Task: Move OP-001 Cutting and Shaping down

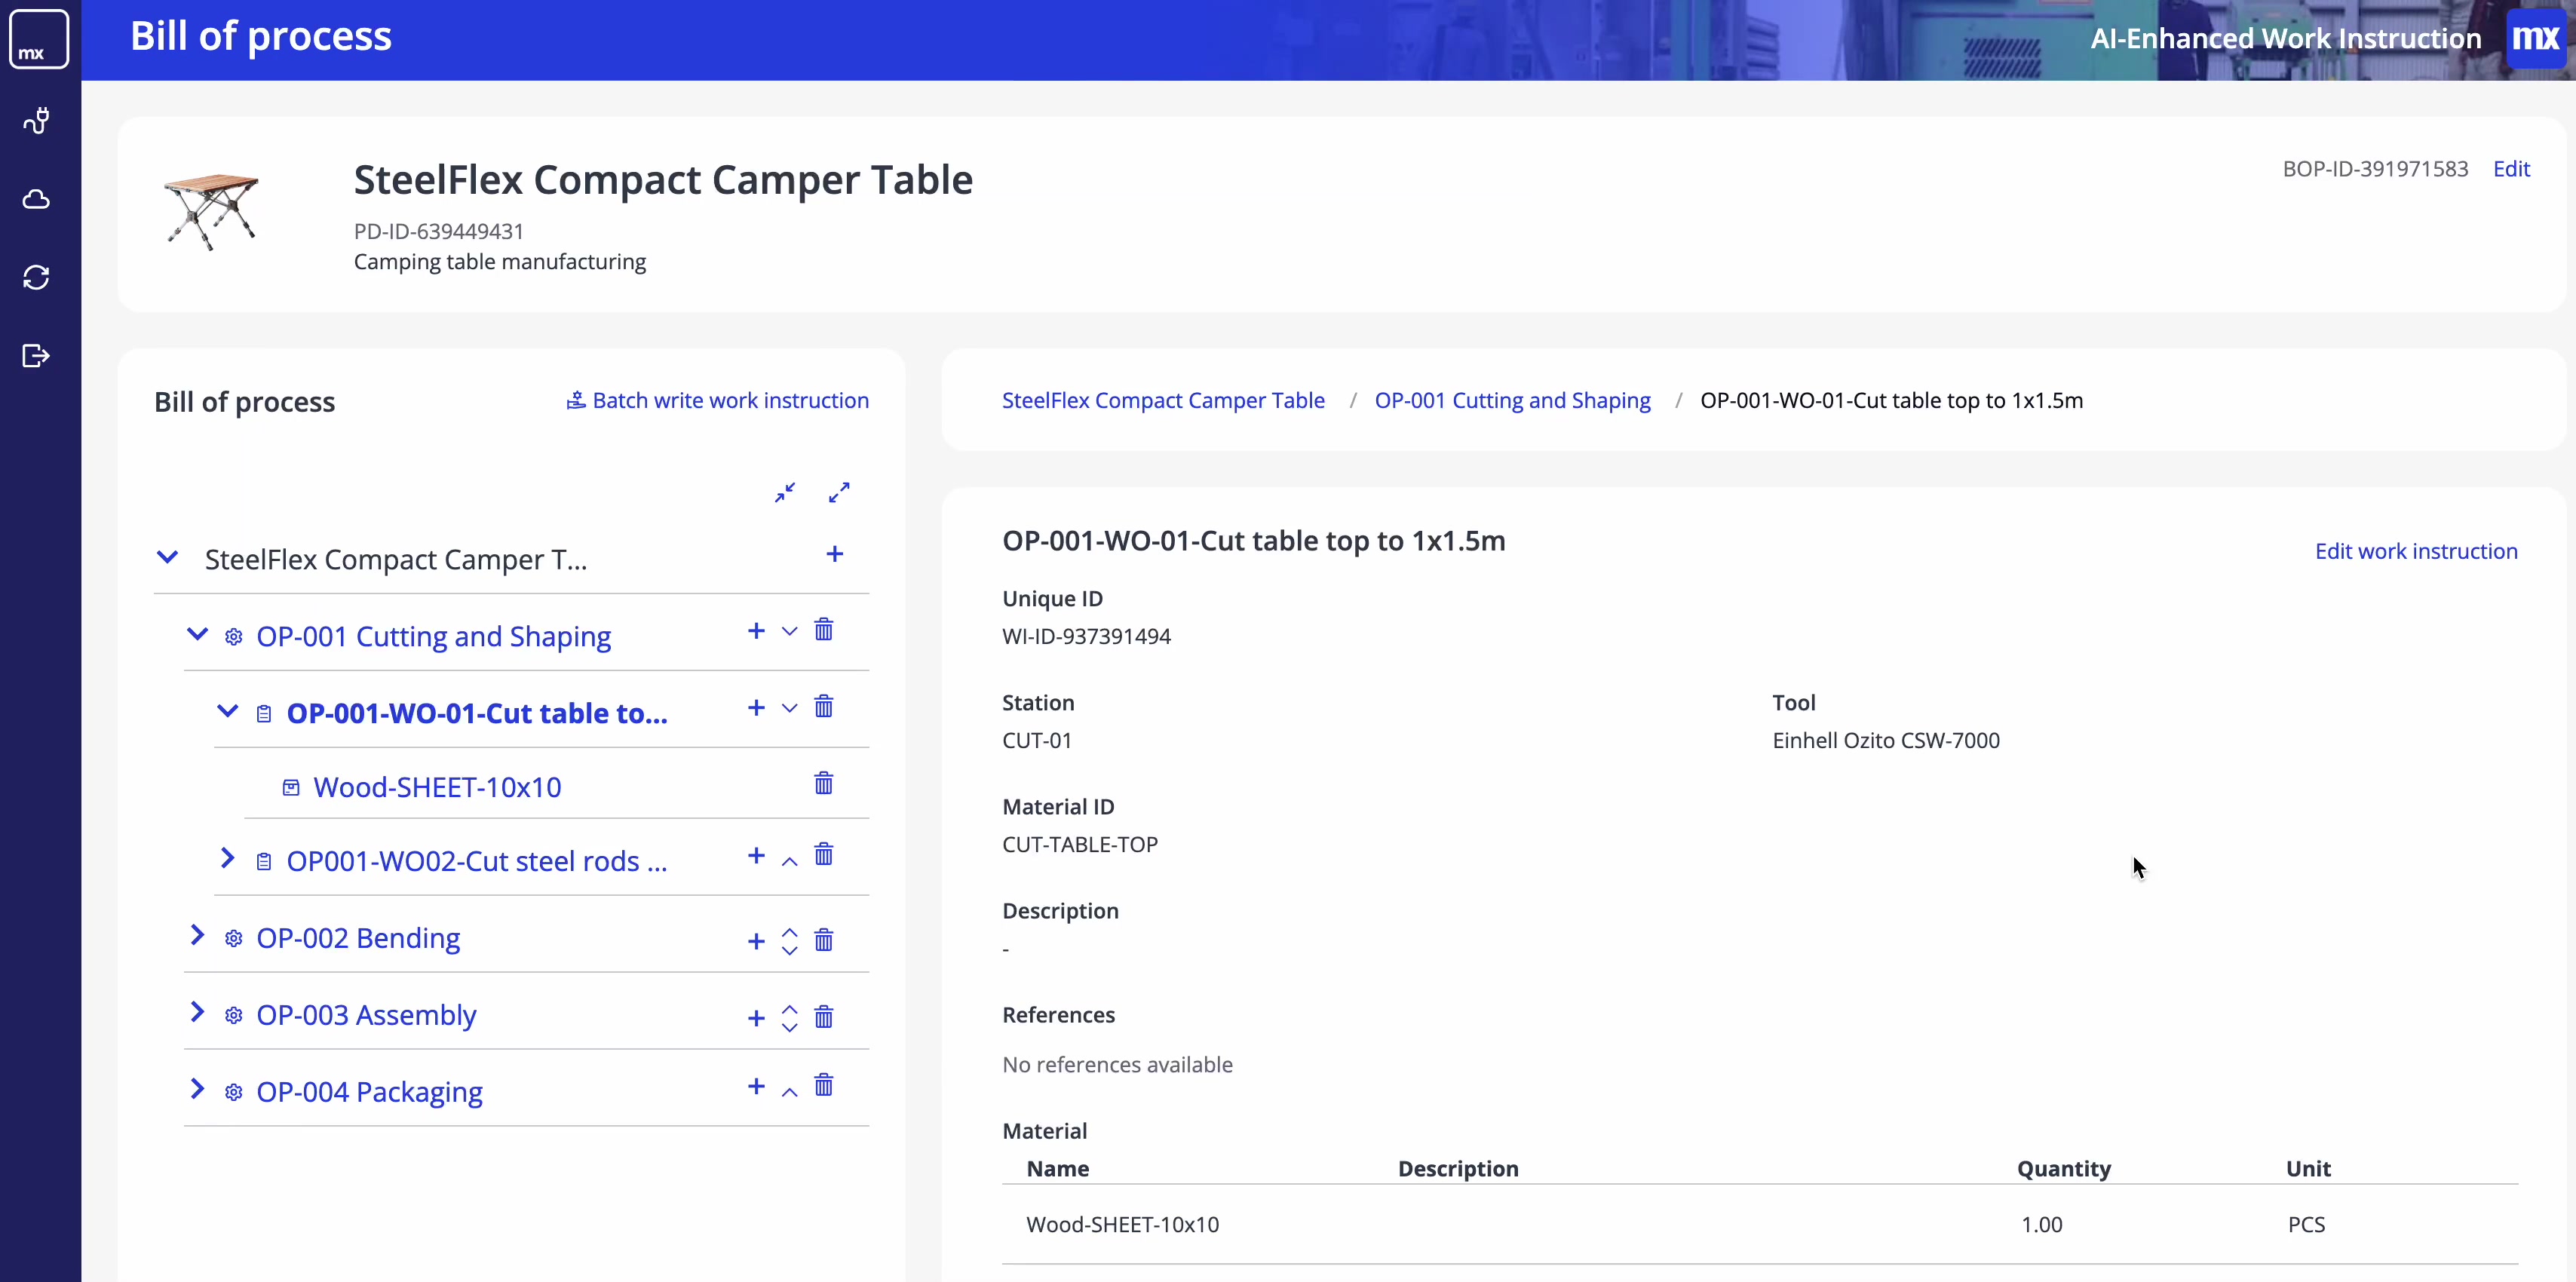Action: coord(789,631)
